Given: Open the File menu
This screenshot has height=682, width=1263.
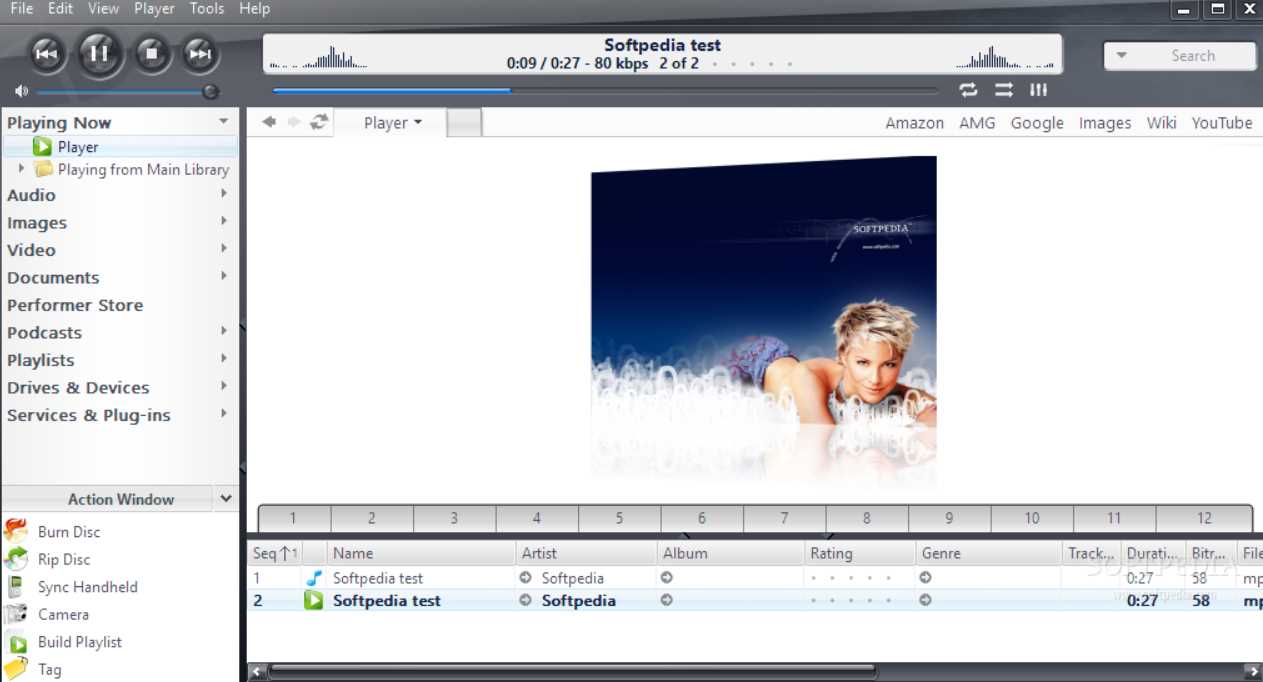Looking at the screenshot, I should click(21, 8).
